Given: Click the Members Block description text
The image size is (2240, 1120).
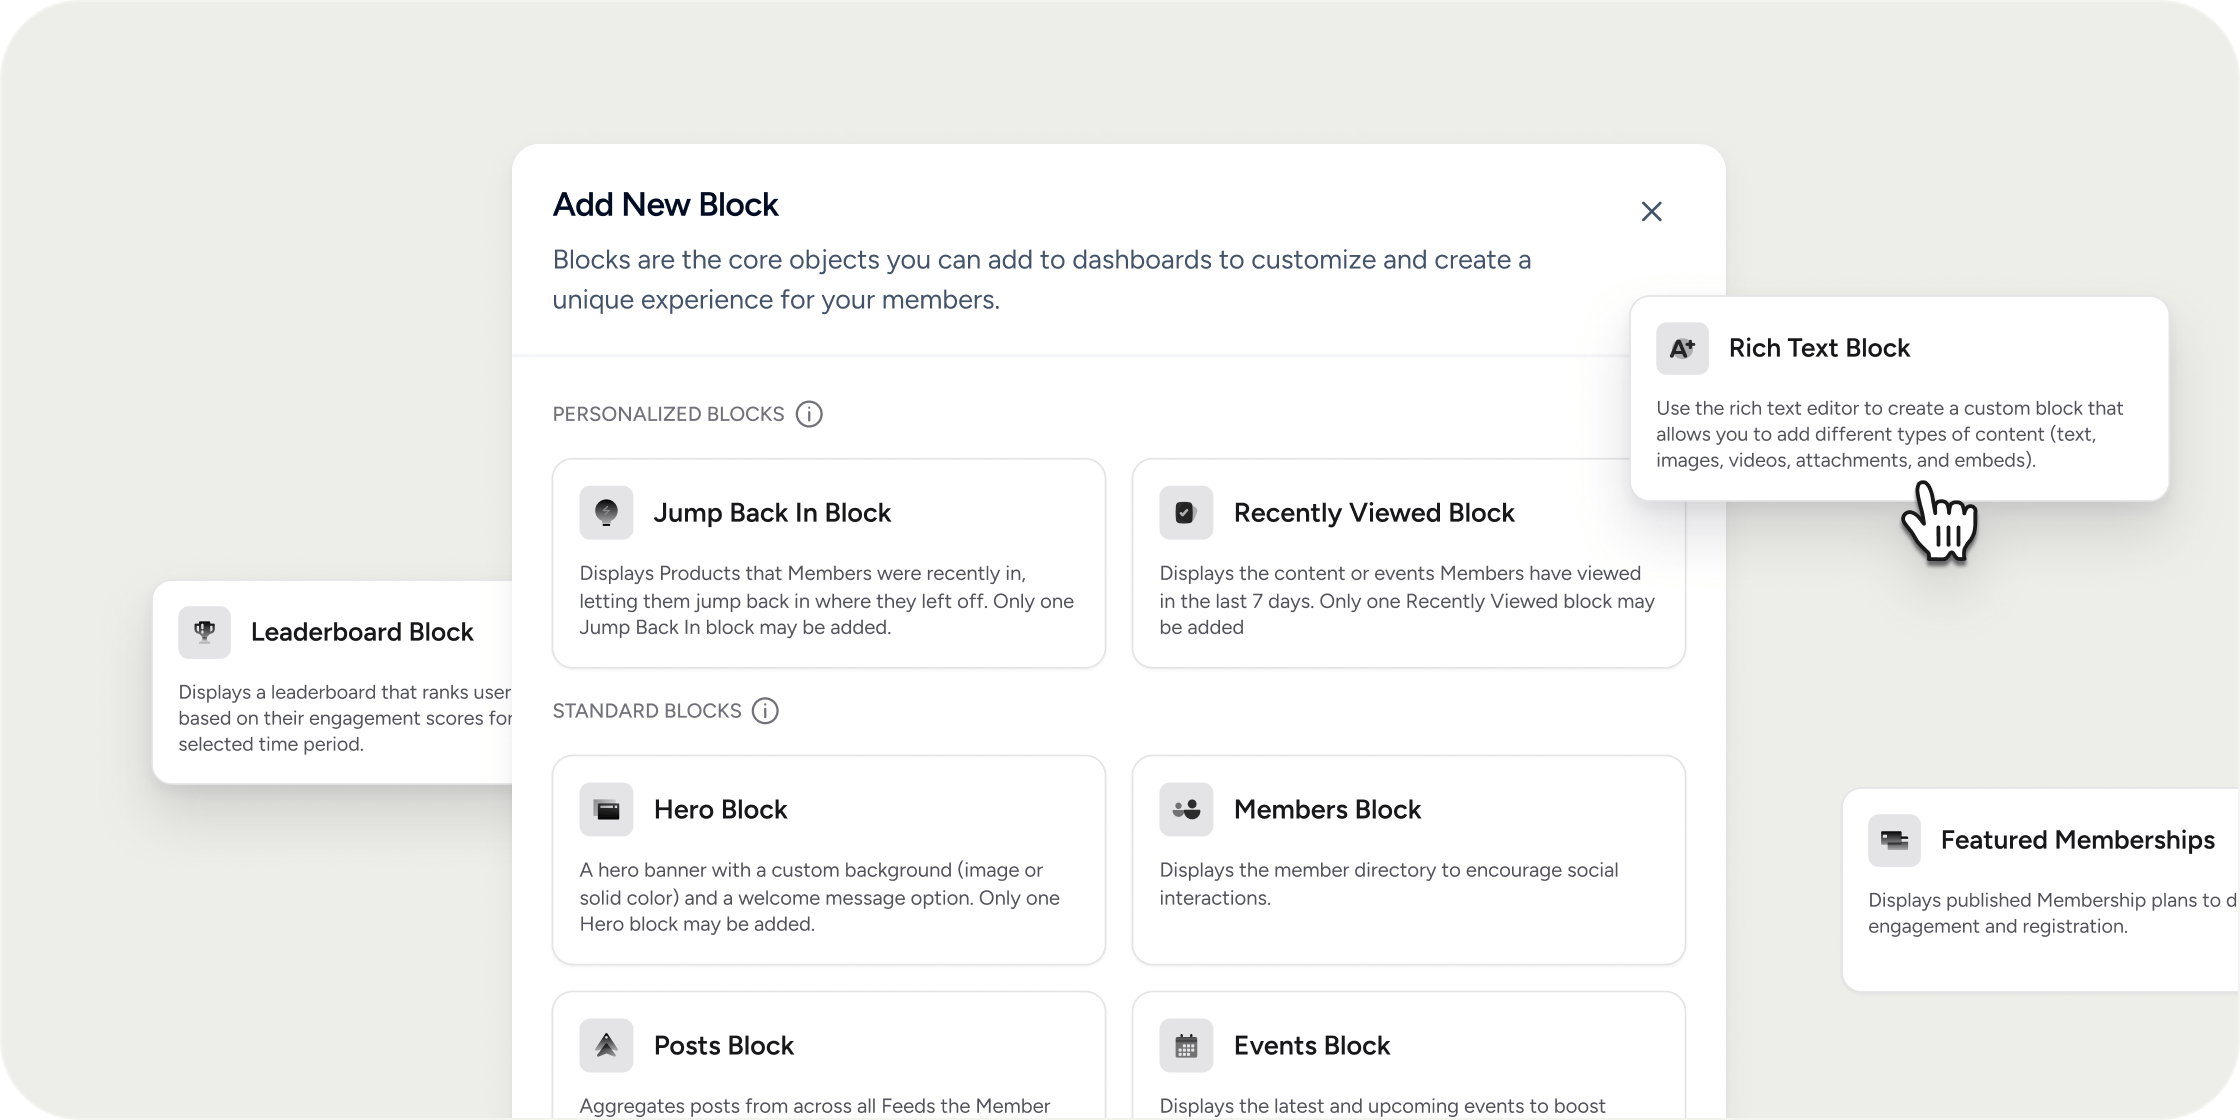Looking at the screenshot, I should pyautogui.click(x=1388, y=884).
